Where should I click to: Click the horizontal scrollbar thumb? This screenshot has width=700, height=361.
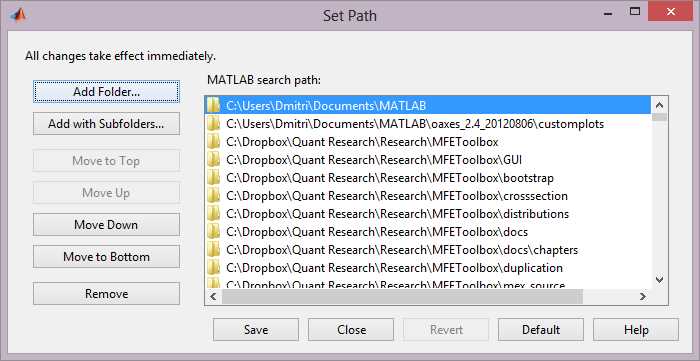pos(402,296)
